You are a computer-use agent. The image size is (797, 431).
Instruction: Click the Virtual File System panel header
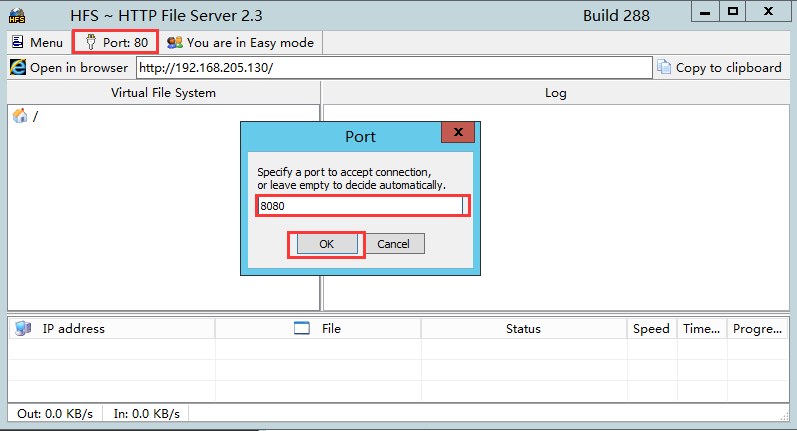click(x=163, y=93)
